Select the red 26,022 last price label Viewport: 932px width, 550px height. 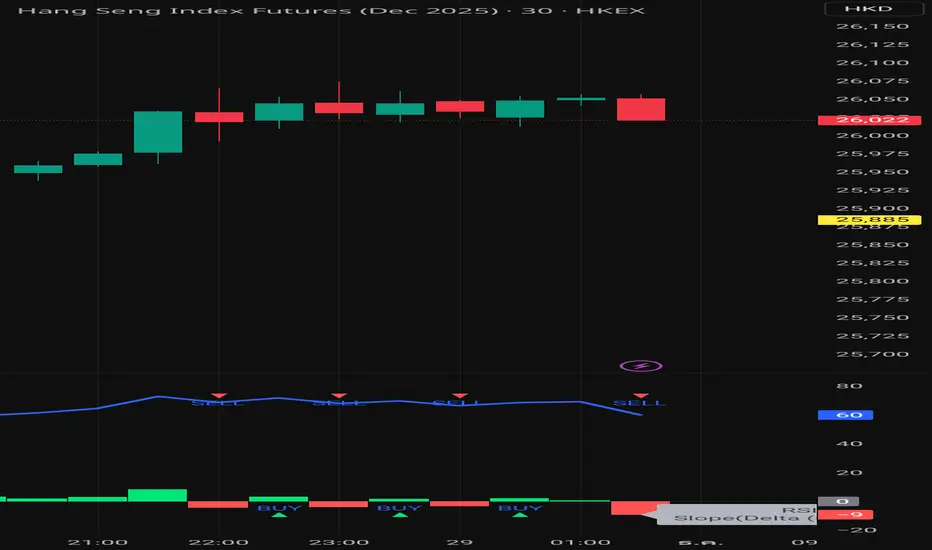pos(869,120)
